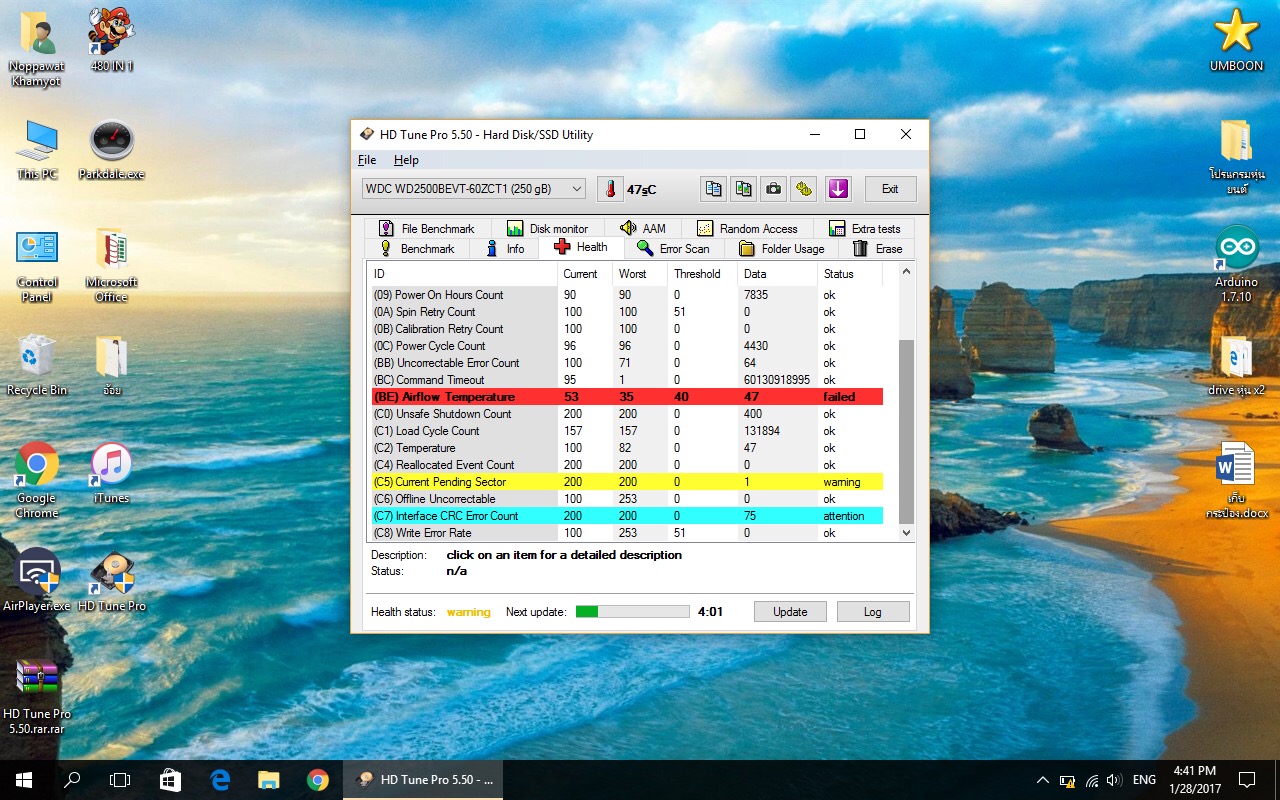Open Microsoft Edge from the taskbar

[x=220, y=780]
